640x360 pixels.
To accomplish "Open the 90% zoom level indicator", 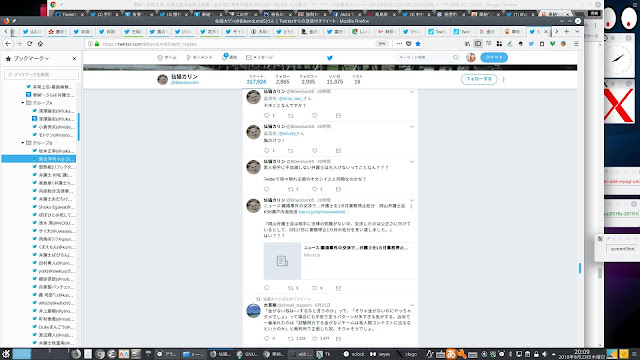I will (x=381, y=44).
